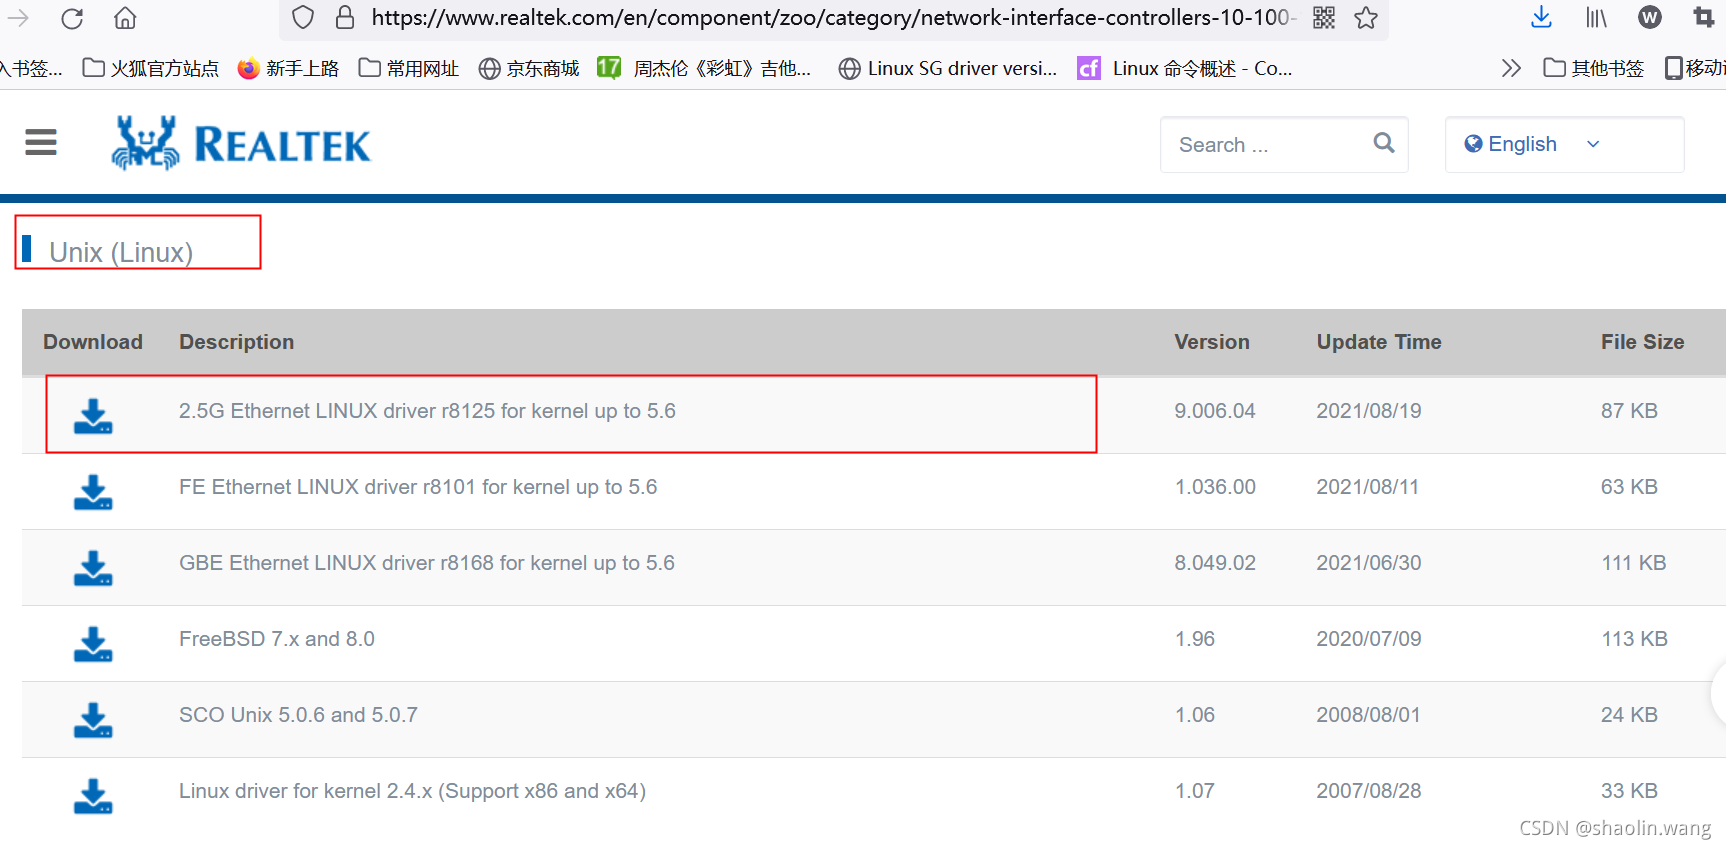Click the FE Ethernet LINUX driver r8101 text
Screen dimensions: 1726x849
click(x=418, y=487)
